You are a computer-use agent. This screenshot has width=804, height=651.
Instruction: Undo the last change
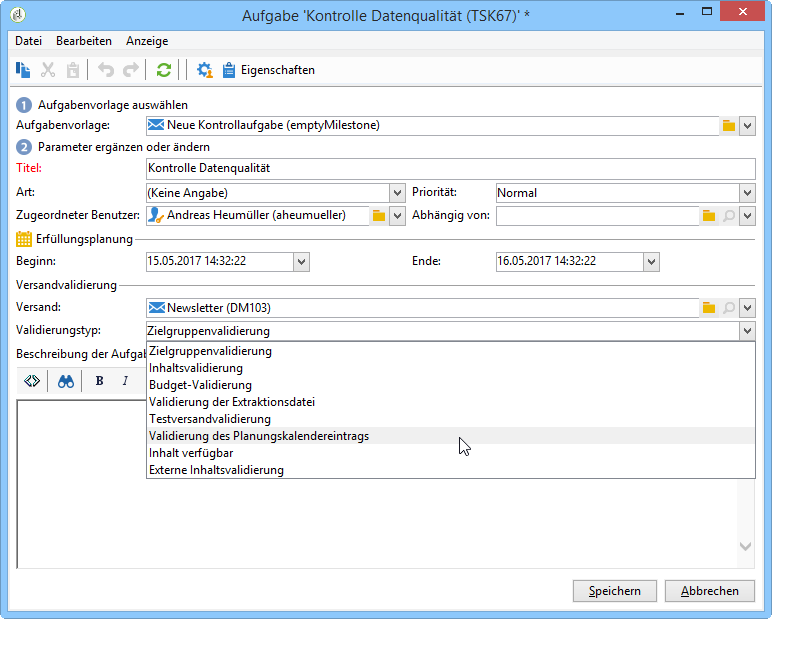pos(106,70)
